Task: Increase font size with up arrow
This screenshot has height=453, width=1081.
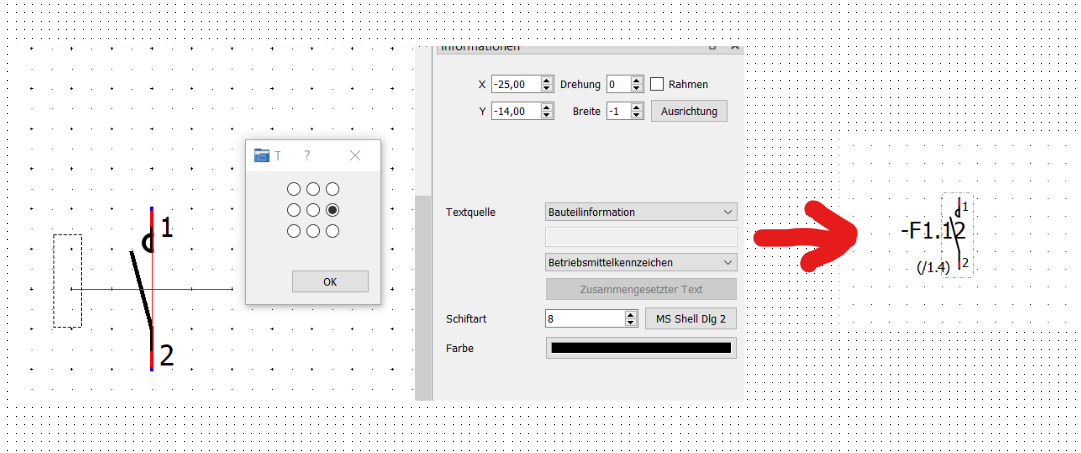Action: [632, 314]
